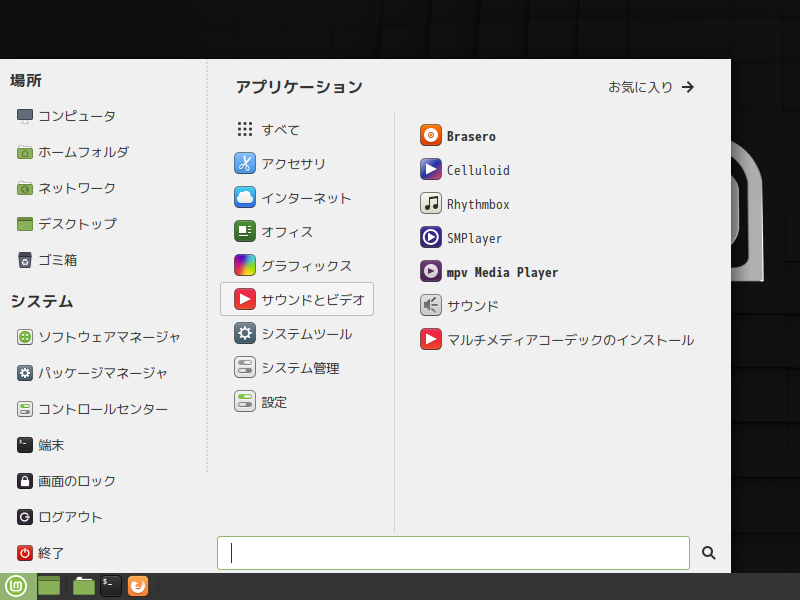This screenshot has height=600, width=800.
Task: Click the ログアウト label
Action: tap(70, 517)
